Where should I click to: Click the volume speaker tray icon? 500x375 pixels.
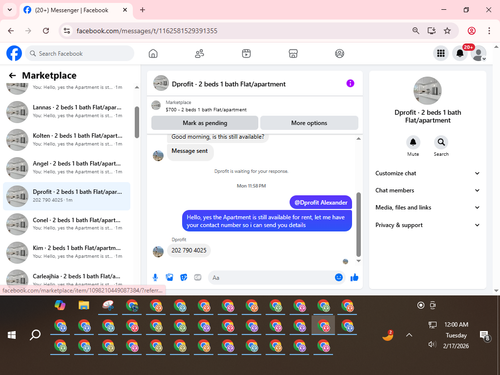(432, 344)
